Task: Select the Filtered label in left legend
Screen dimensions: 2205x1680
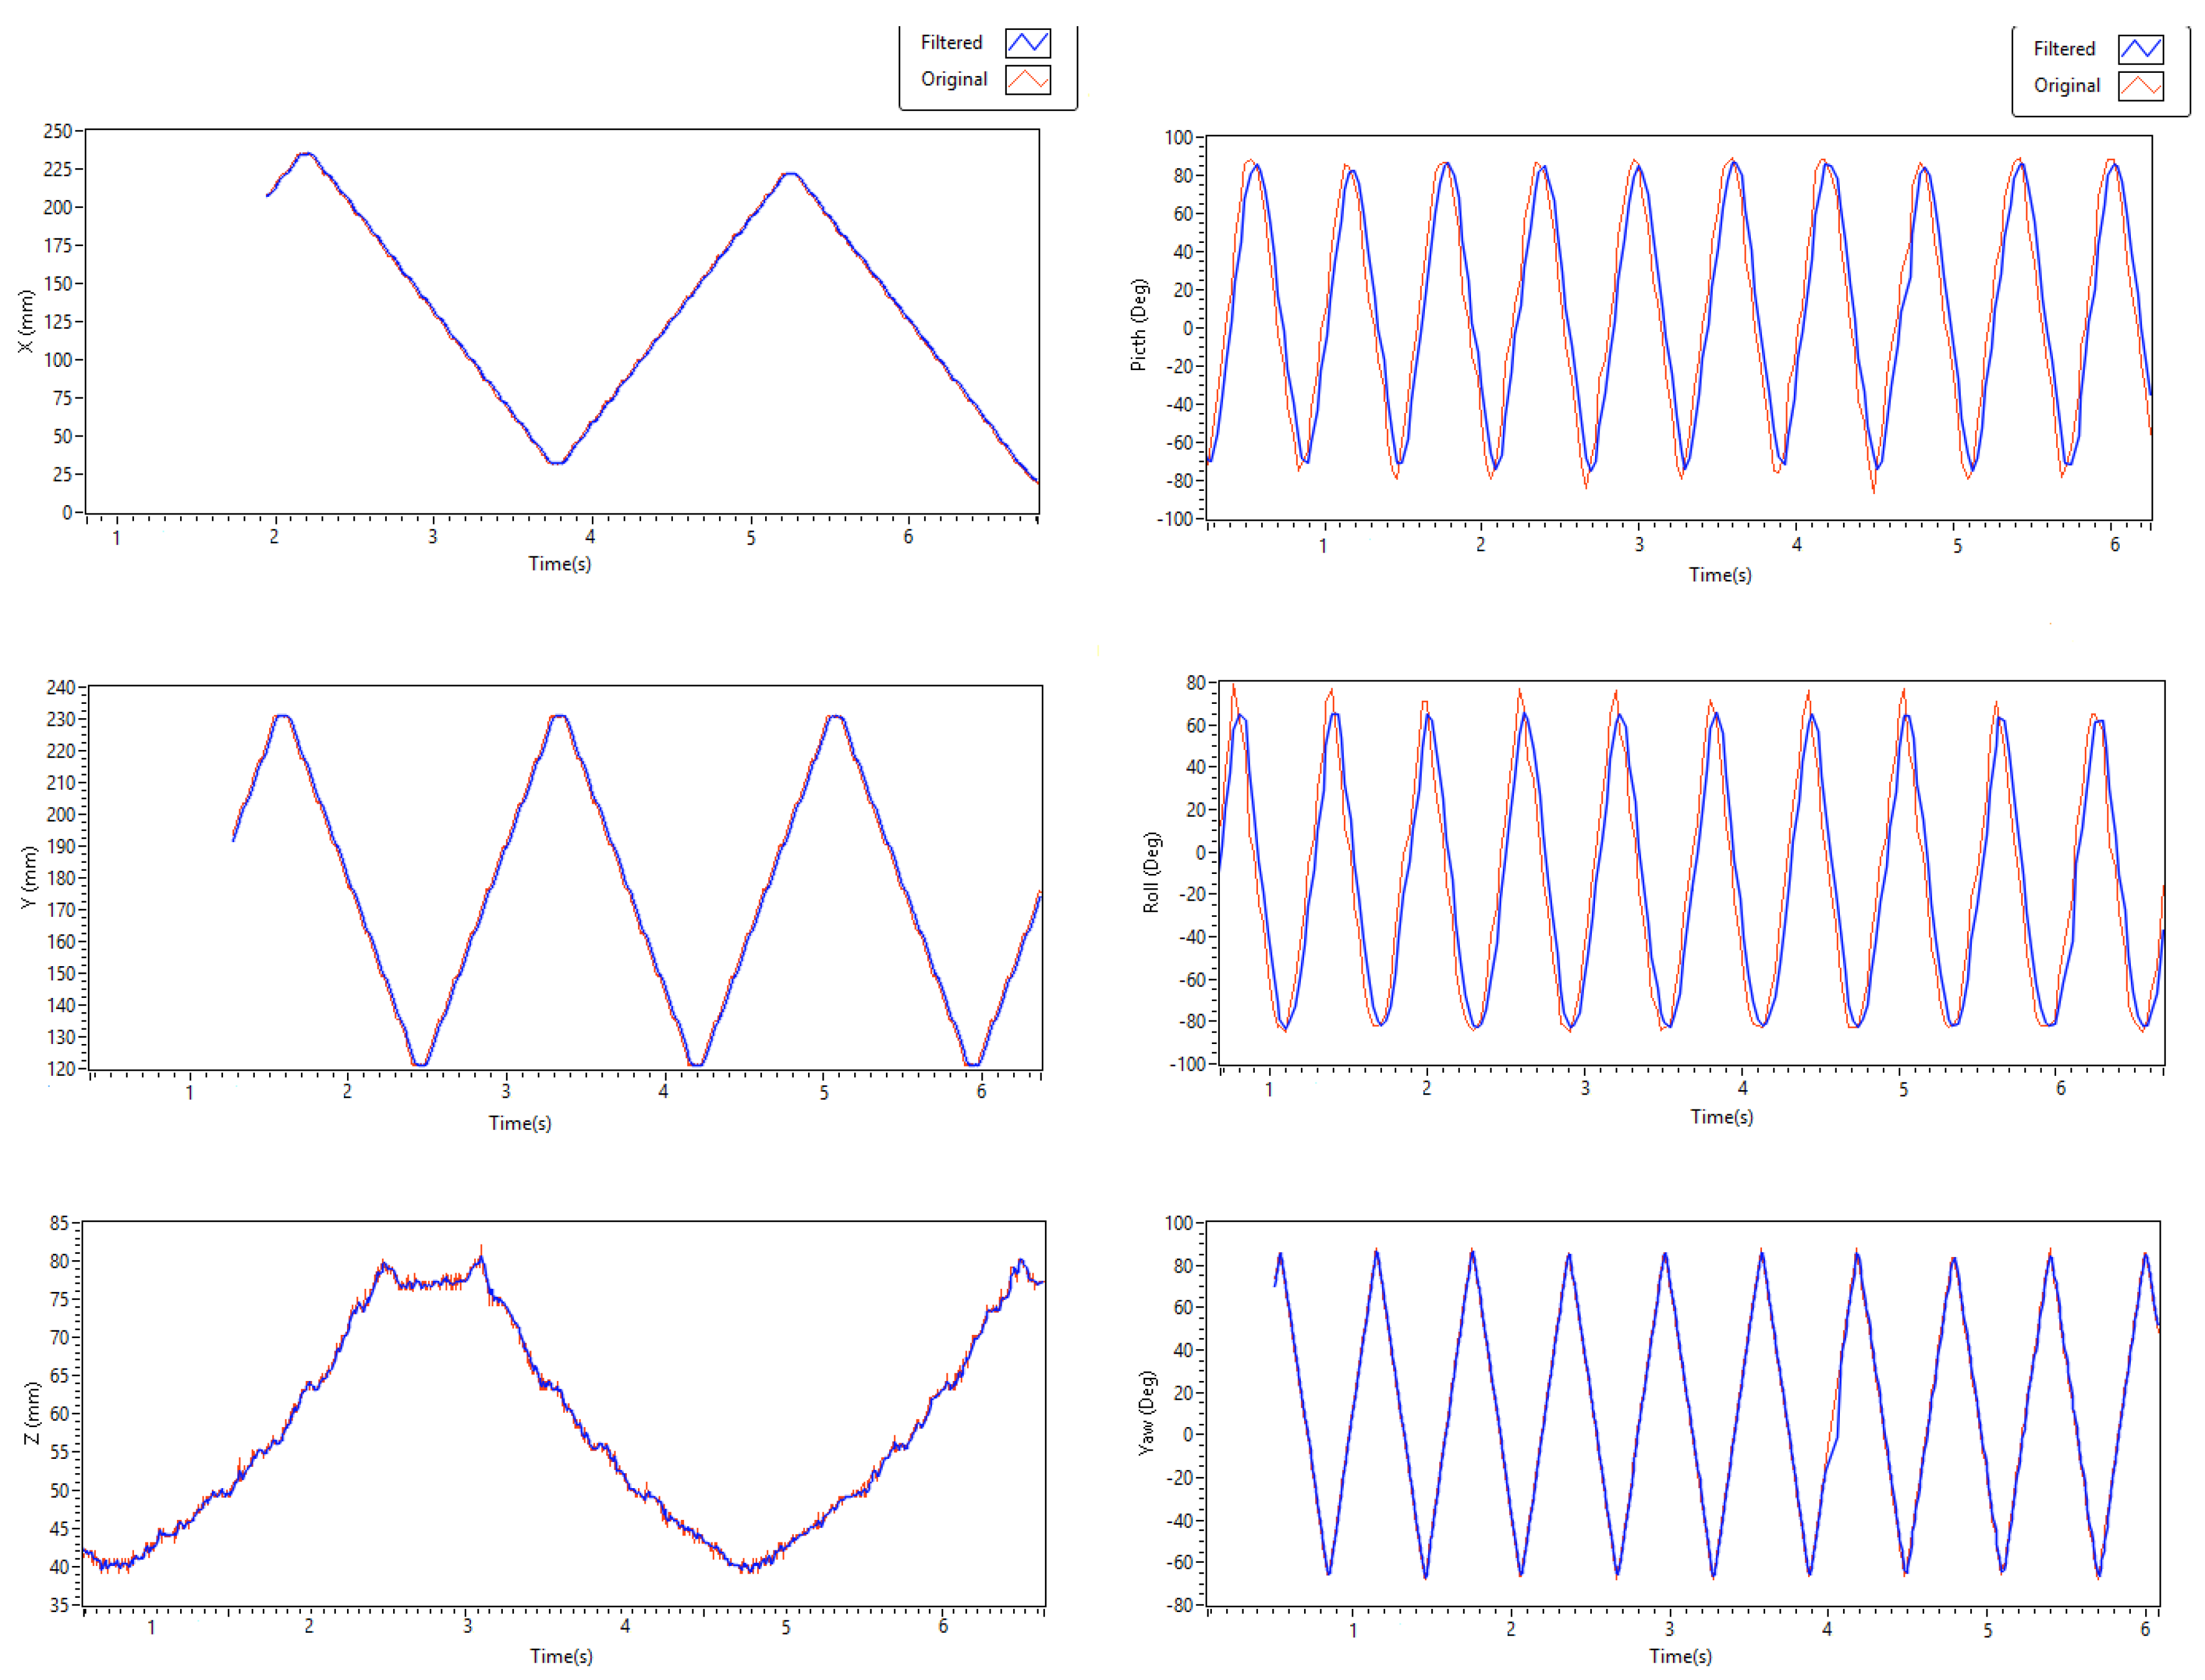Action: [x=951, y=43]
